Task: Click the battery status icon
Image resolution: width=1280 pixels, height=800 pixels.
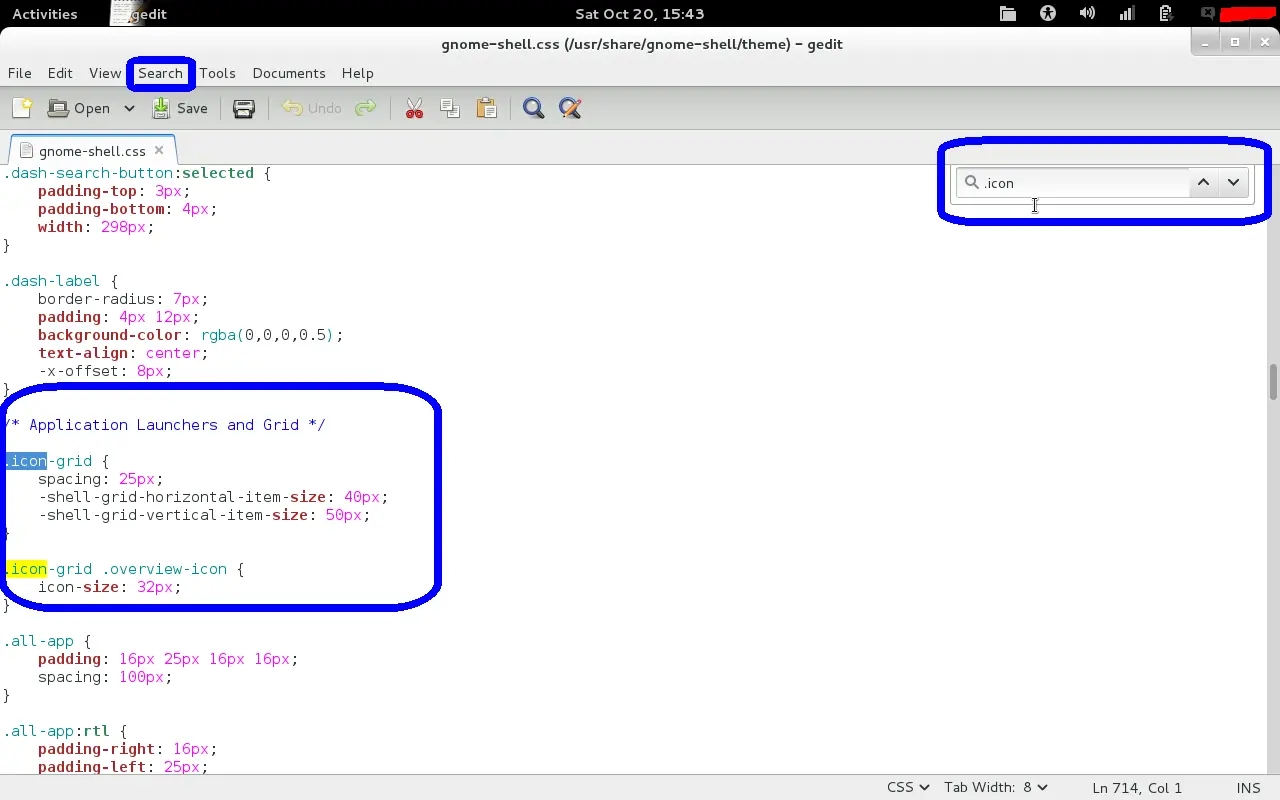Action: 1166,14
